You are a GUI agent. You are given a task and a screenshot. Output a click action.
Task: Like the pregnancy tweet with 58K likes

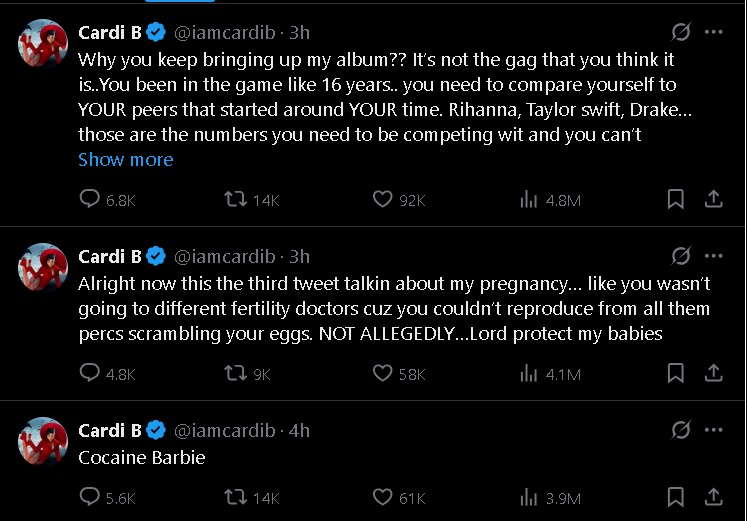coord(382,374)
